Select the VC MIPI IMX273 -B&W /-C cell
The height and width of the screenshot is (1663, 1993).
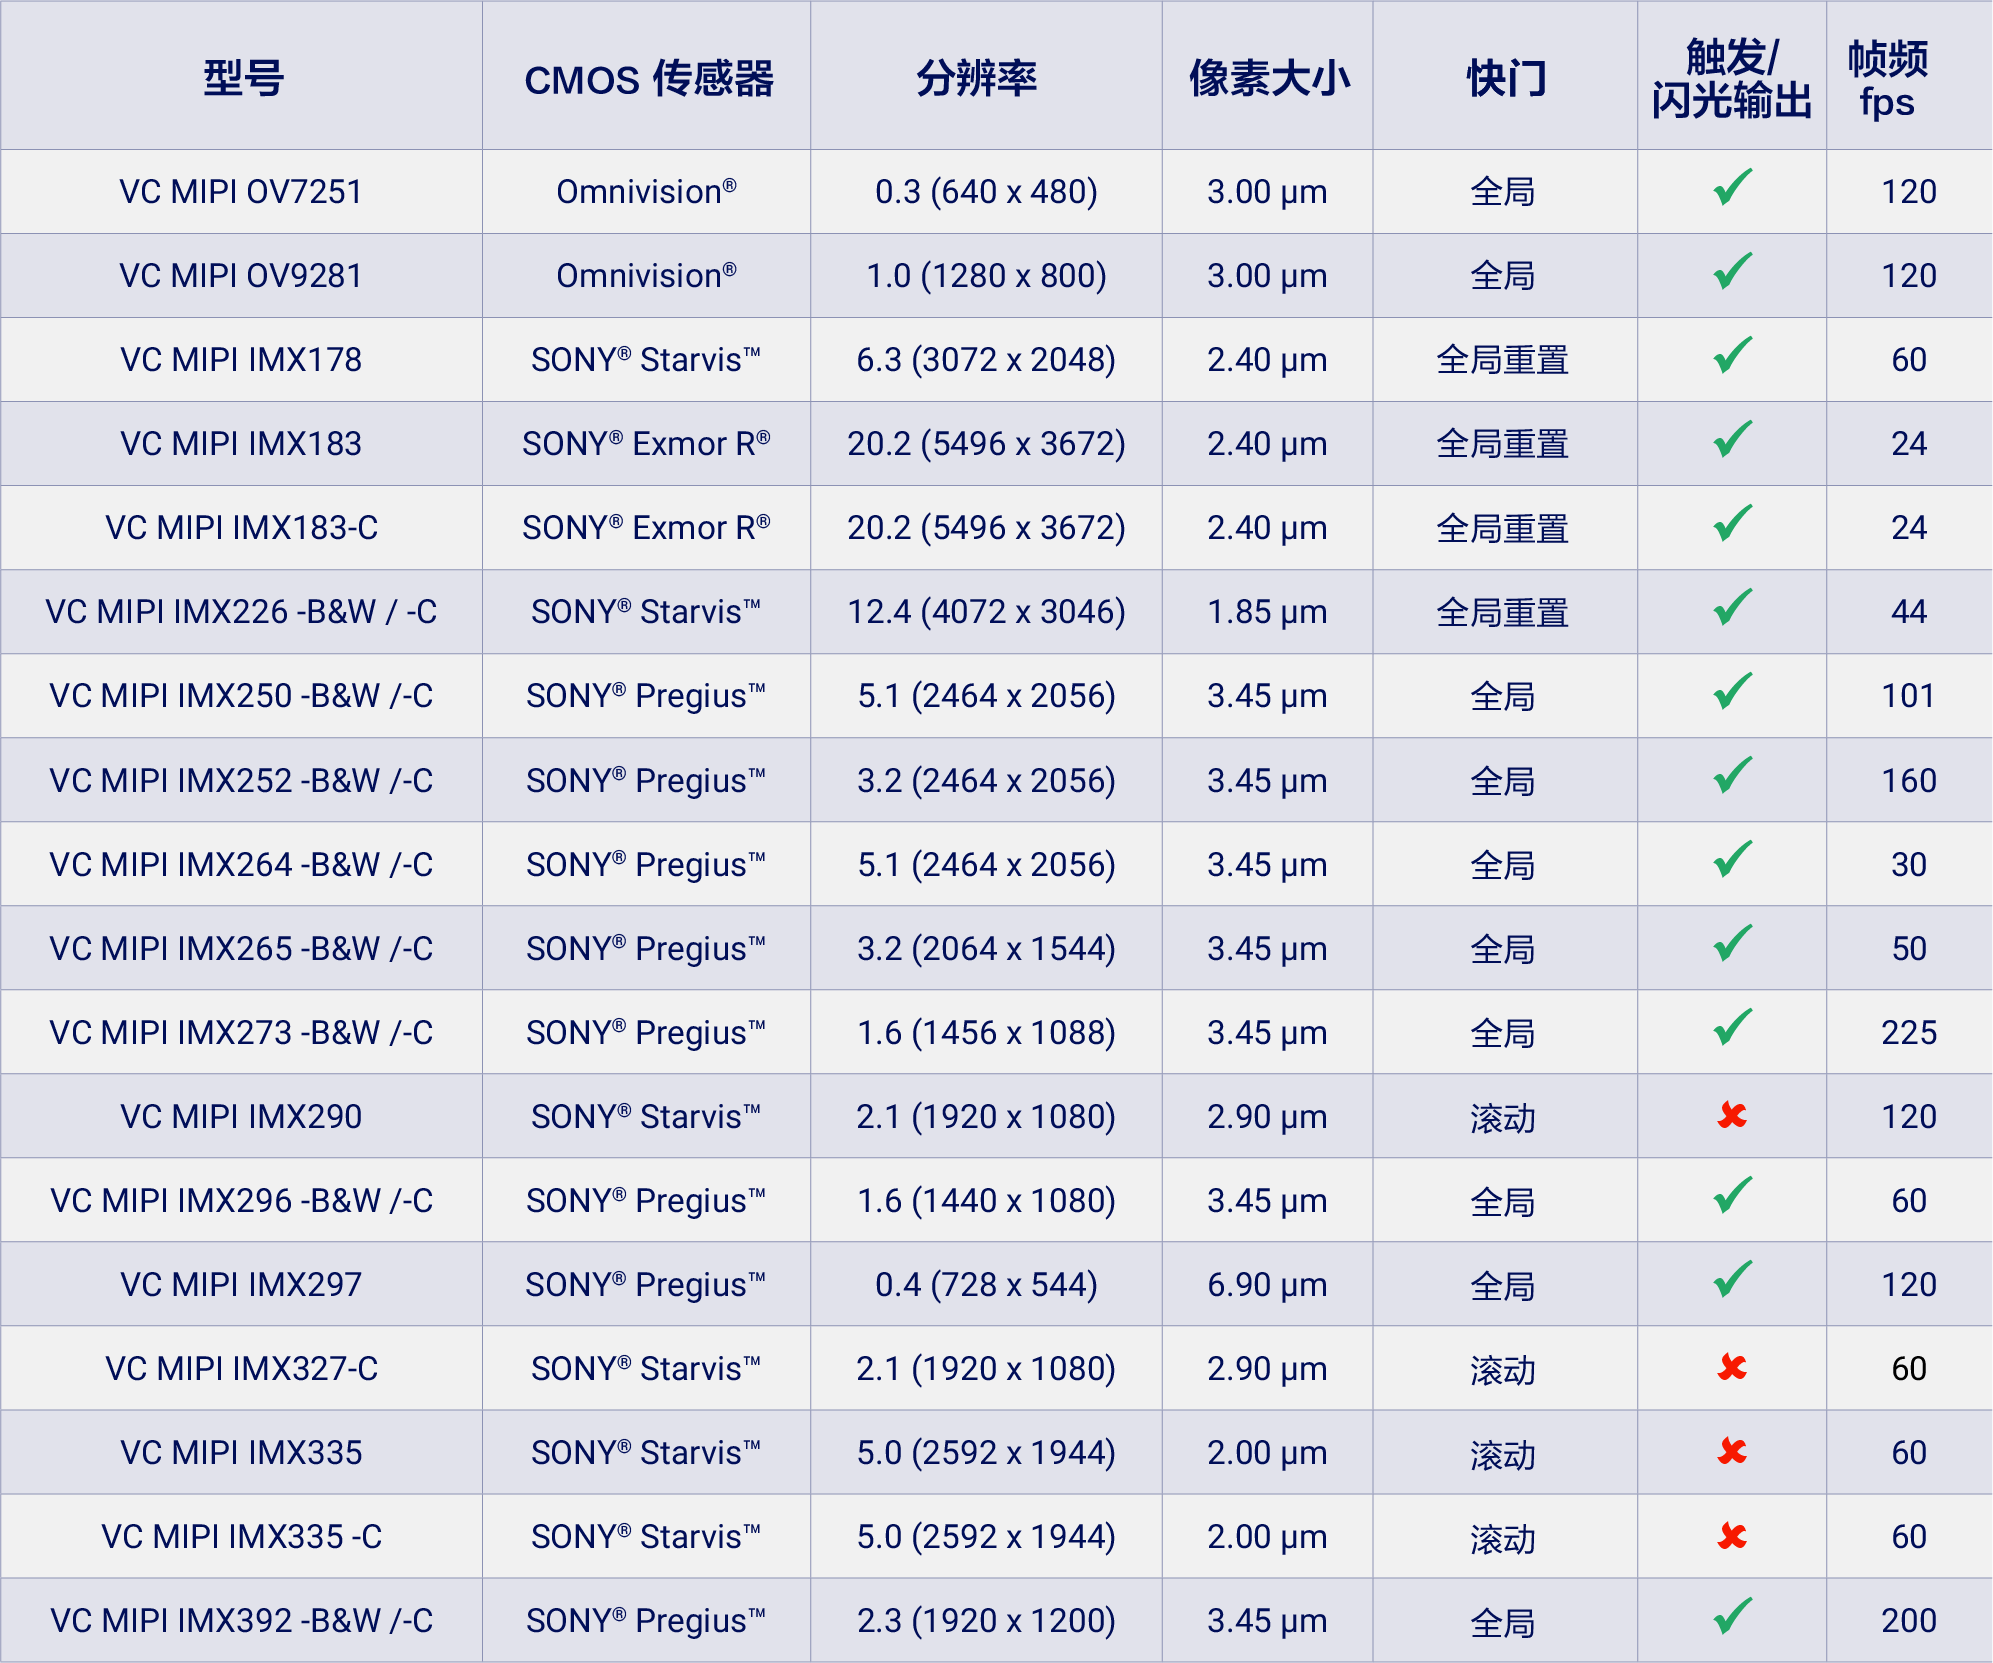[x=241, y=1032]
